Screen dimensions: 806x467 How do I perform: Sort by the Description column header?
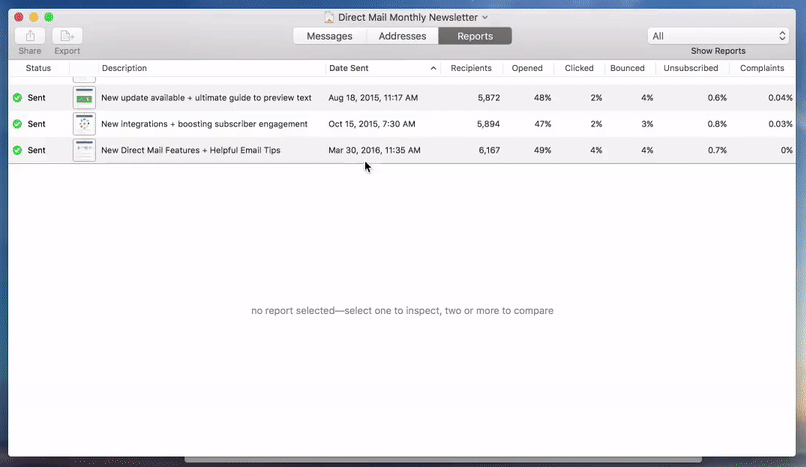click(x=124, y=68)
